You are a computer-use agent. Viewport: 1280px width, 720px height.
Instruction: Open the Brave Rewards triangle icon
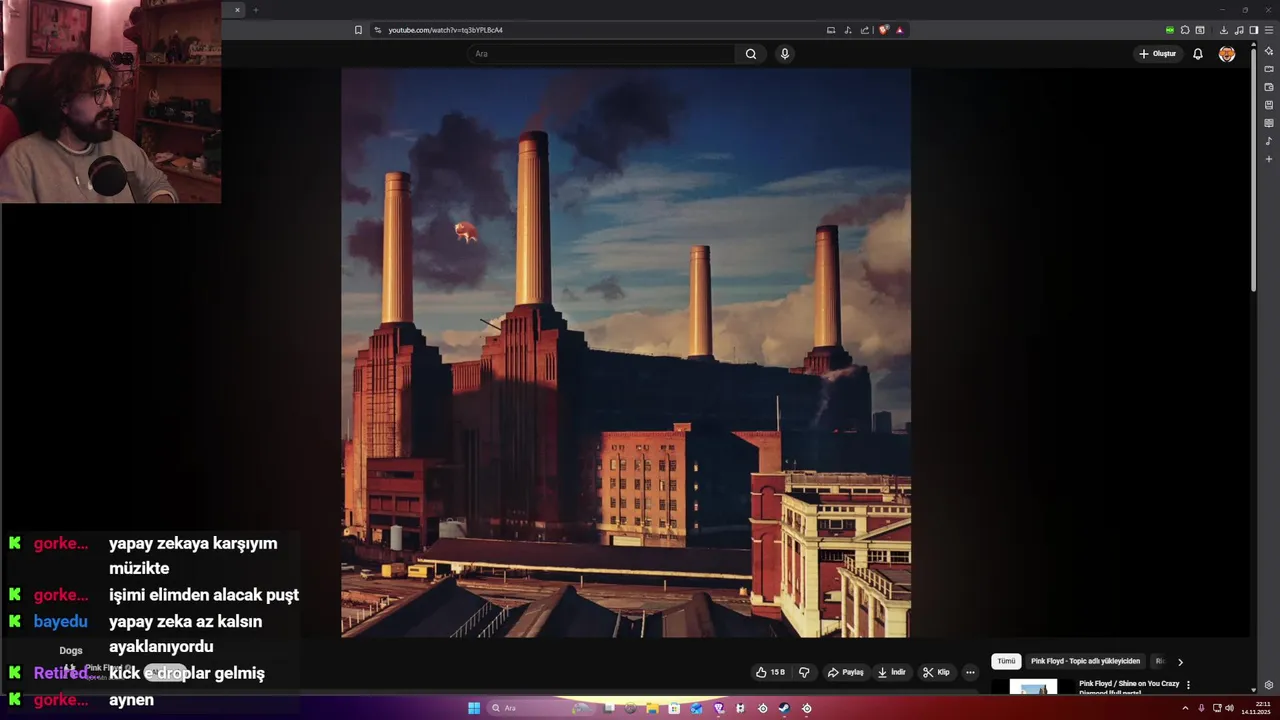pyautogui.click(x=900, y=30)
